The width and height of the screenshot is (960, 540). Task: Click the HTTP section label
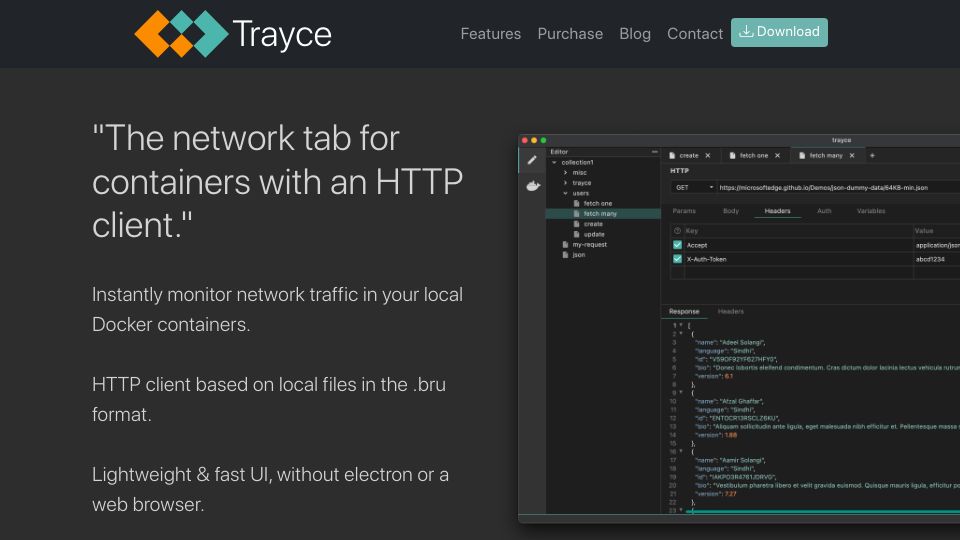(680, 171)
